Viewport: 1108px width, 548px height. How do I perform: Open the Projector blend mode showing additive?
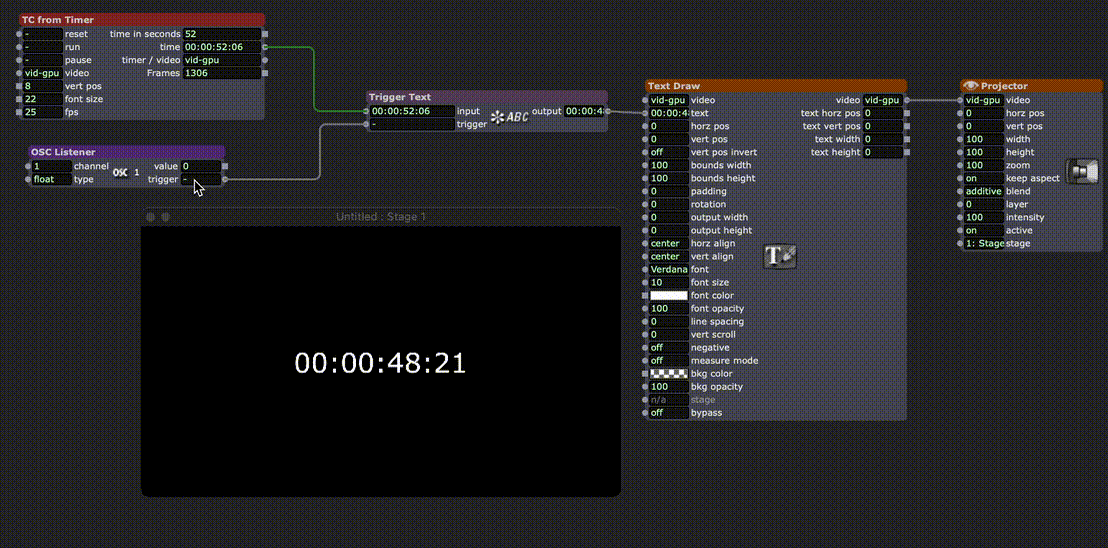click(x=982, y=191)
